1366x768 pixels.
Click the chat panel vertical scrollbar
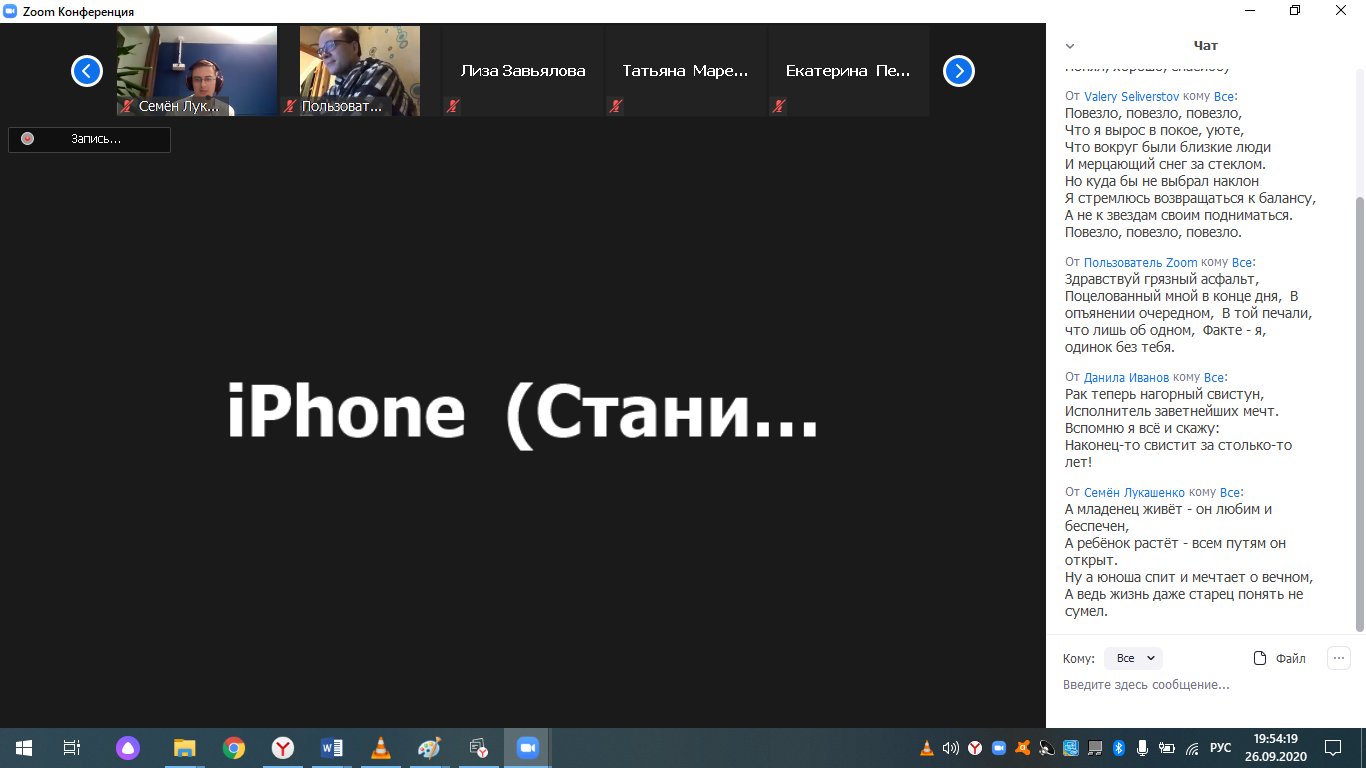1358,415
